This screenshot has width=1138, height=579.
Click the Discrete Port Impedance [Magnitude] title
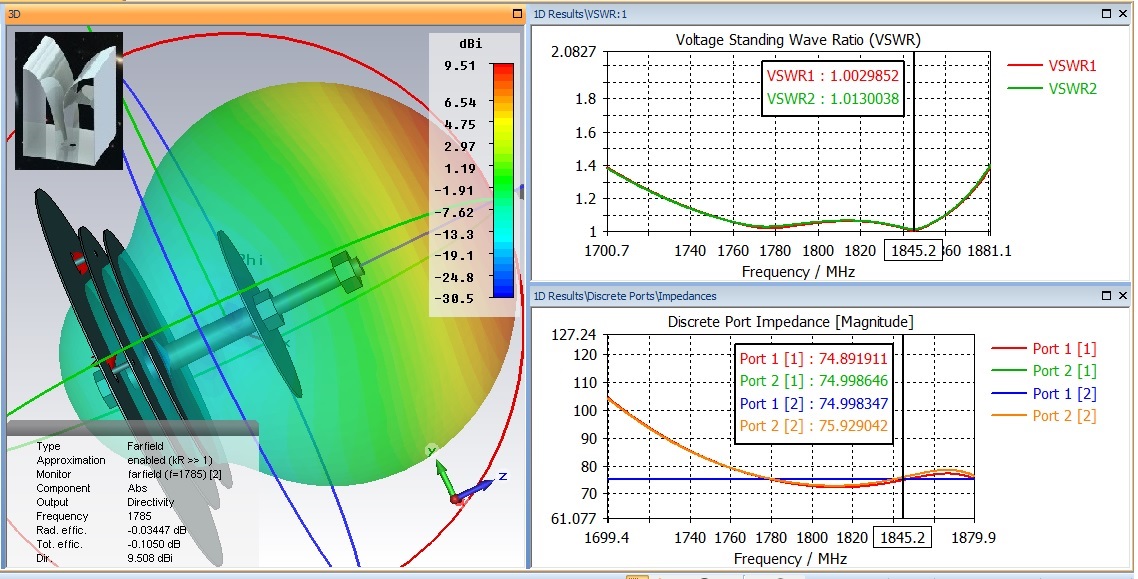tap(790, 321)
